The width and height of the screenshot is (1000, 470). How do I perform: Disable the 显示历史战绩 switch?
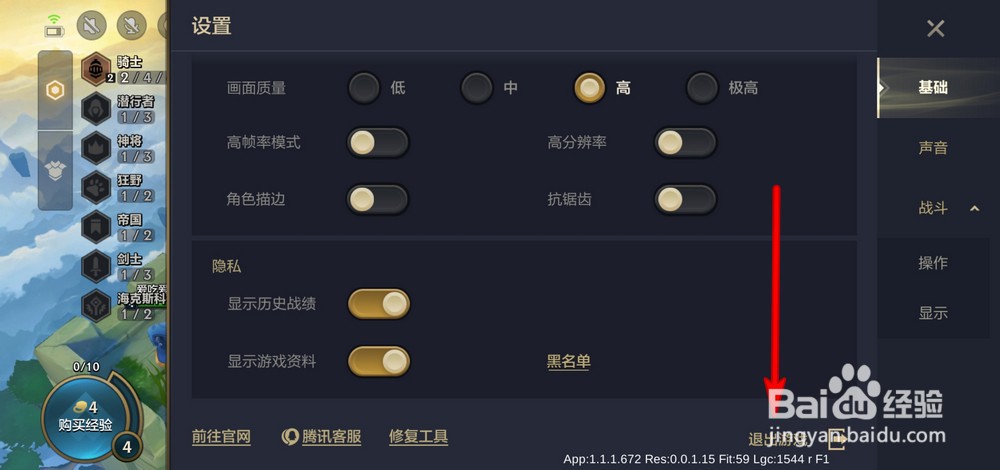coord(379,304)
